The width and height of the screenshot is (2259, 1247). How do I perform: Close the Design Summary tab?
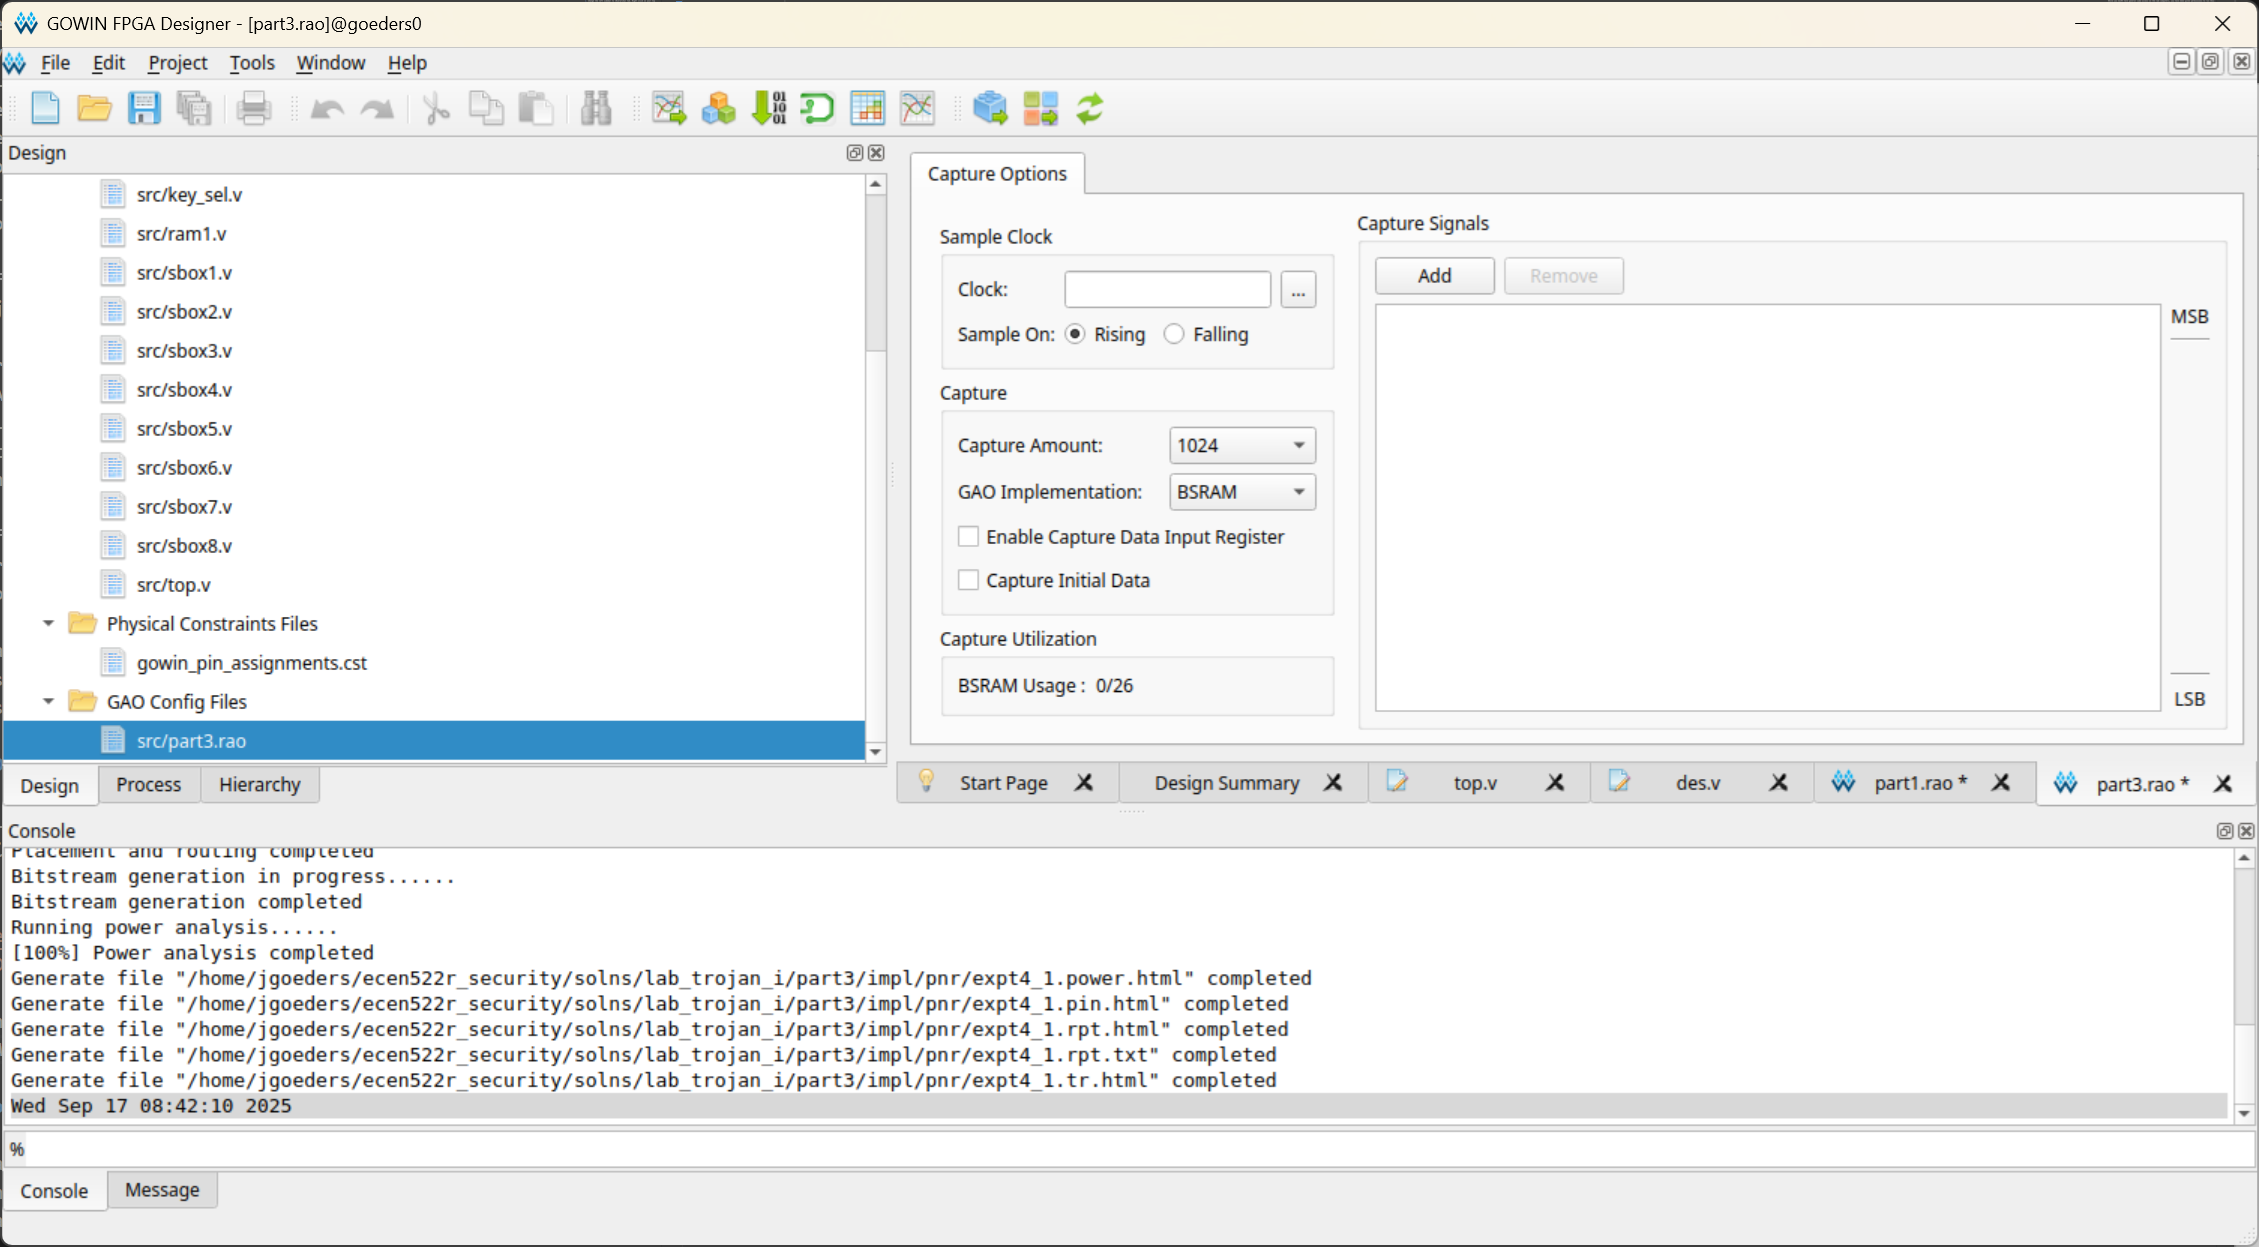pos(1333,783)
